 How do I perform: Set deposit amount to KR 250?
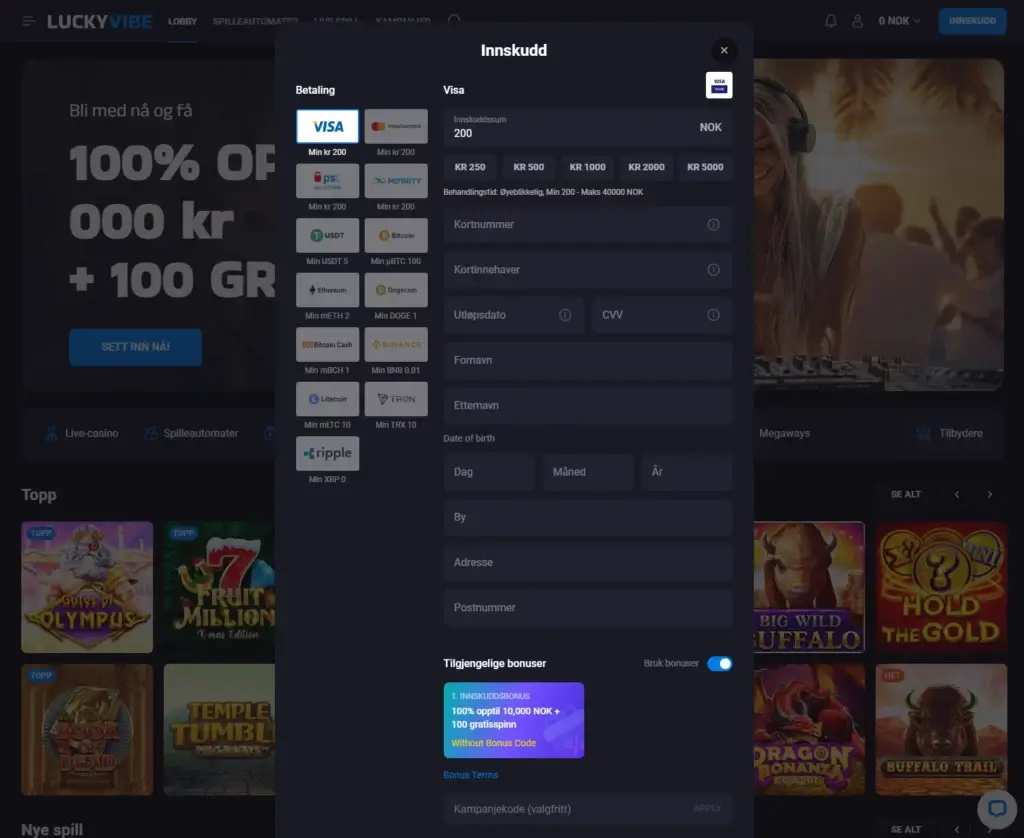click(x=470, y=167)
